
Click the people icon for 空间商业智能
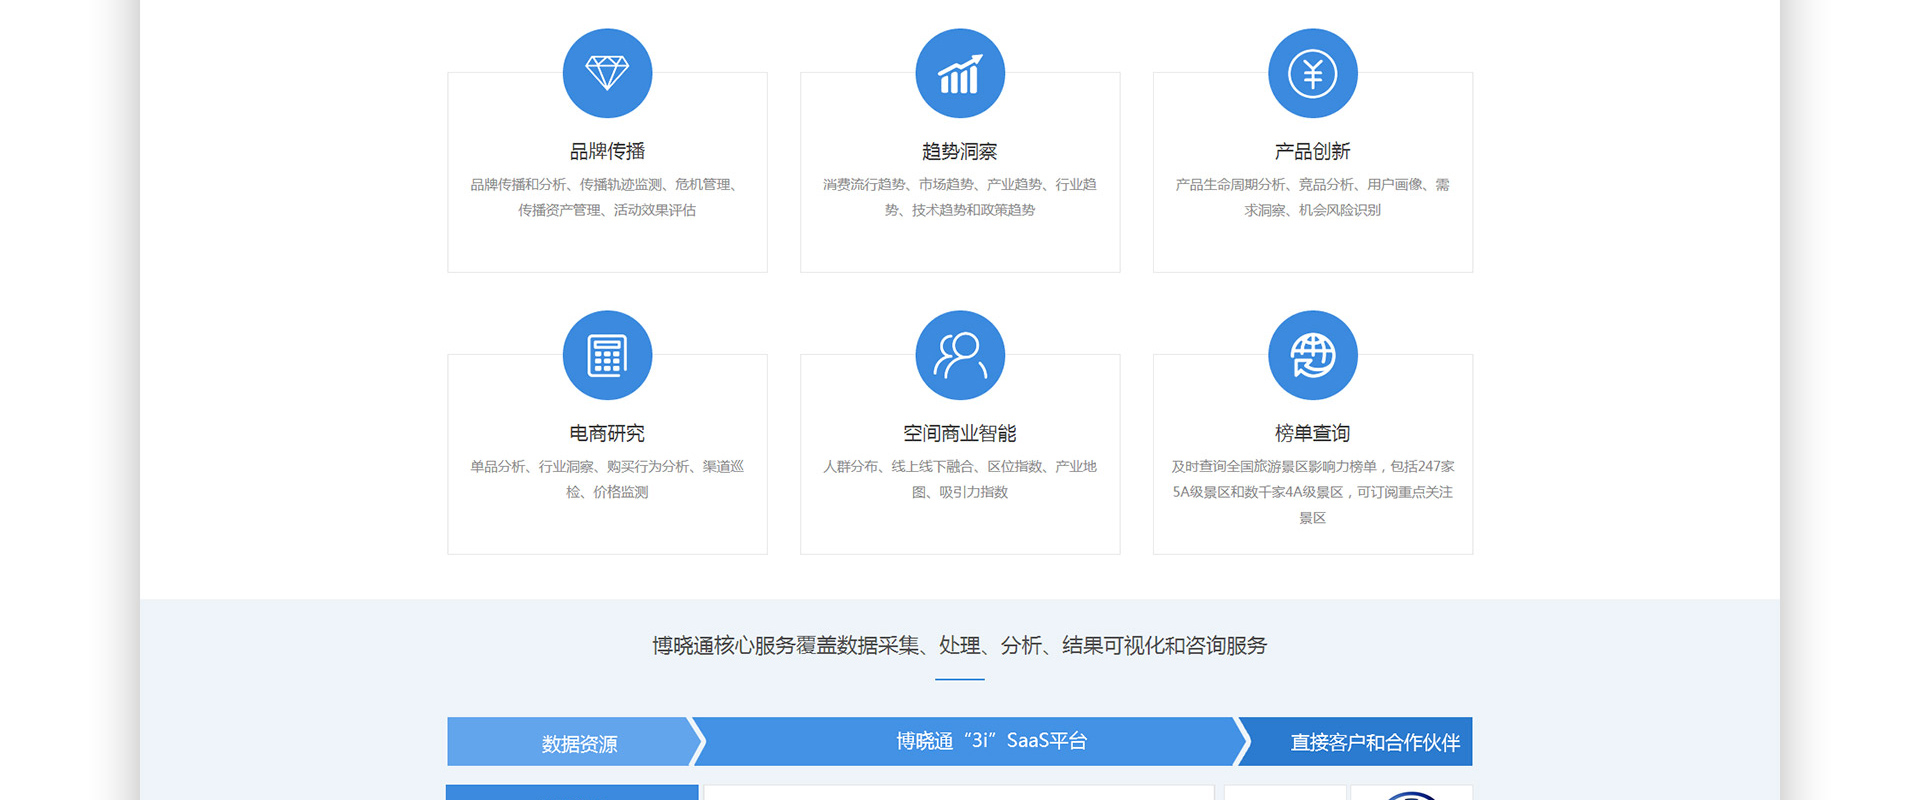(x=960, y=355)
